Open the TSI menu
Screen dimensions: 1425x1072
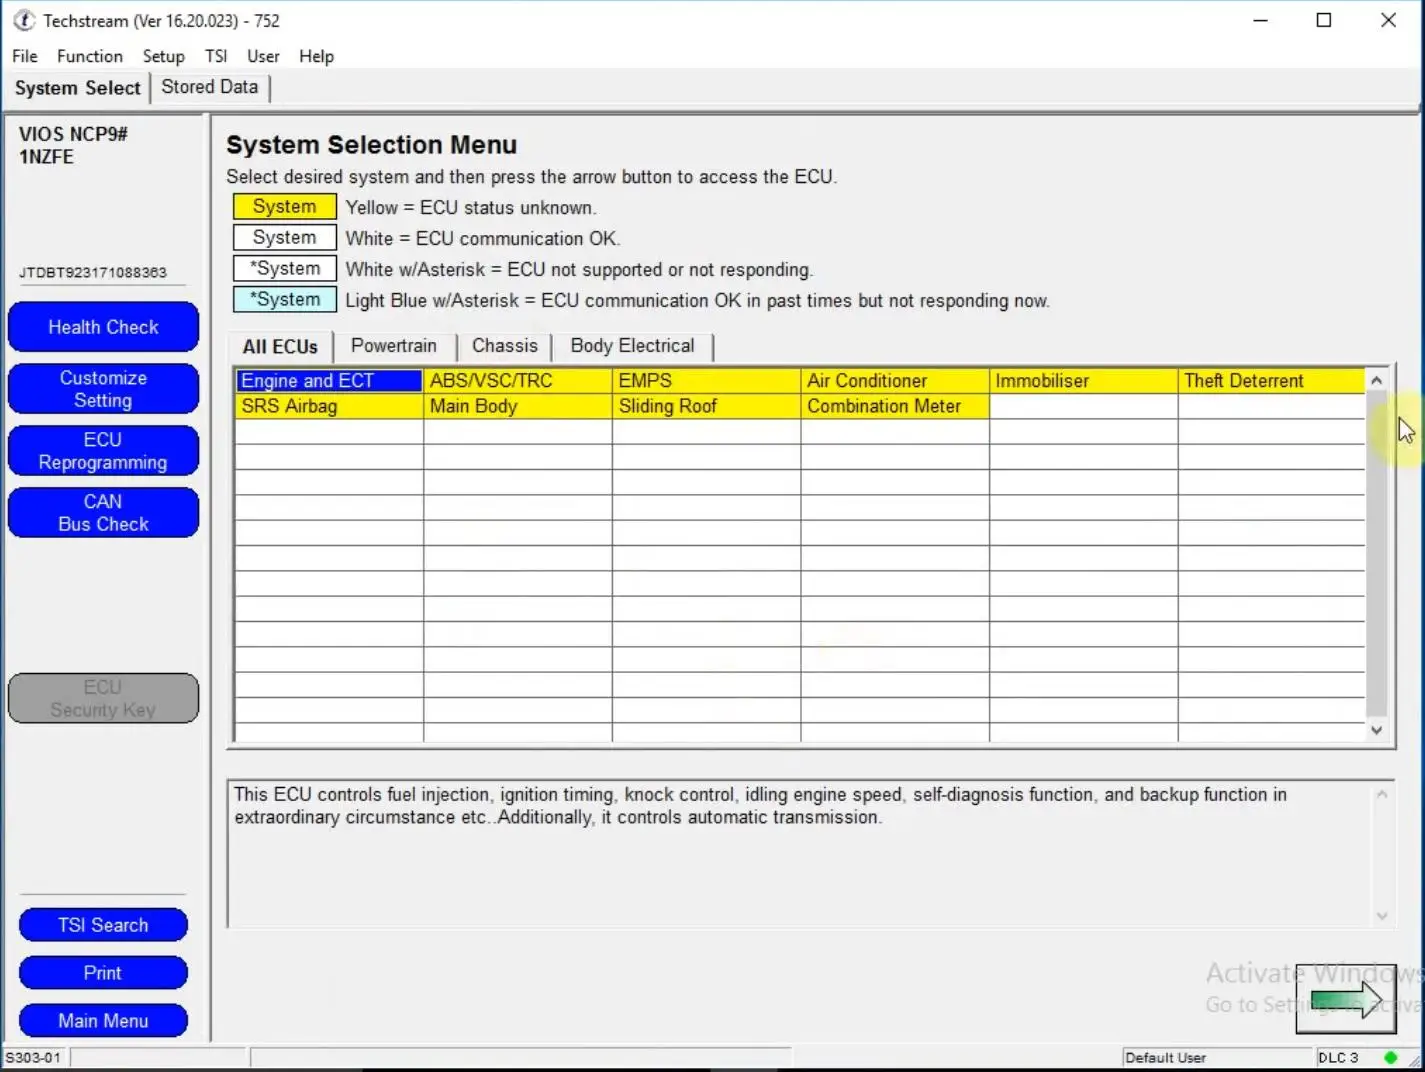tap(216, 56)
